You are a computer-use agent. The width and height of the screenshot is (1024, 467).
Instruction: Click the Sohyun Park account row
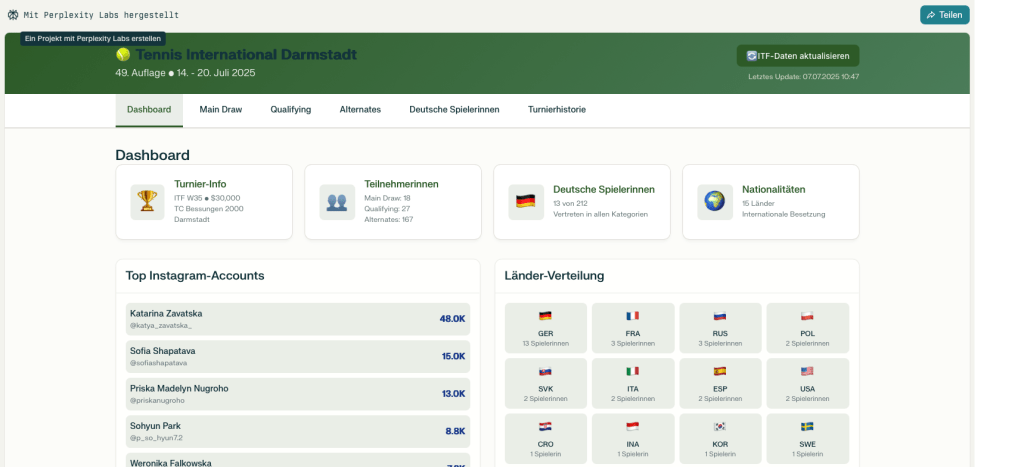coord(297,431)
